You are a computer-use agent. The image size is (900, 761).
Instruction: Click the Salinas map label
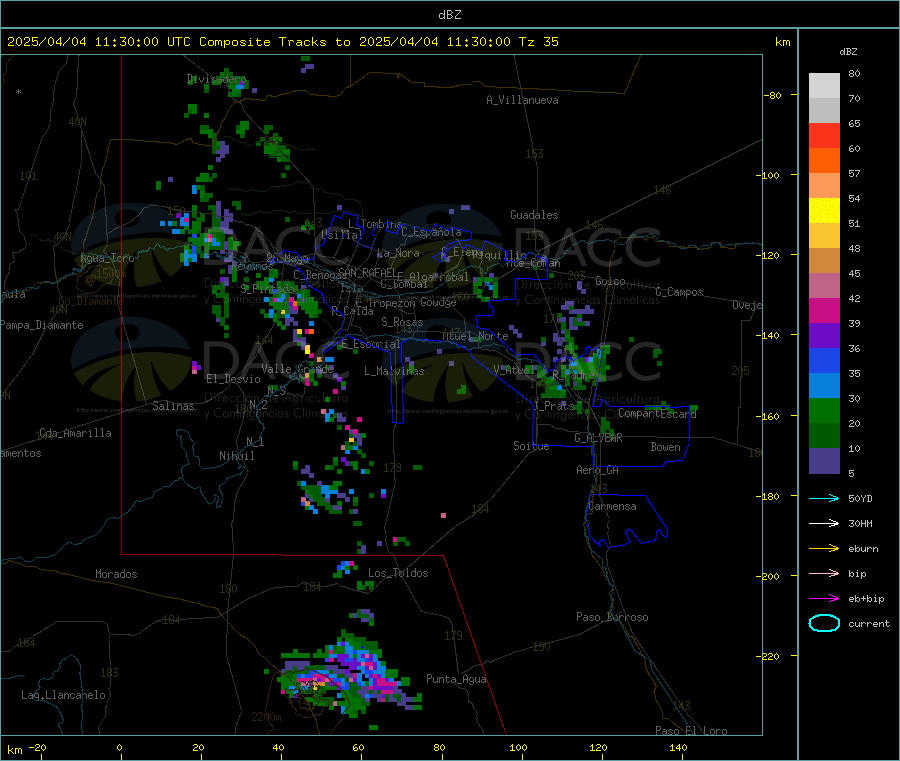(x=173, y=406)
